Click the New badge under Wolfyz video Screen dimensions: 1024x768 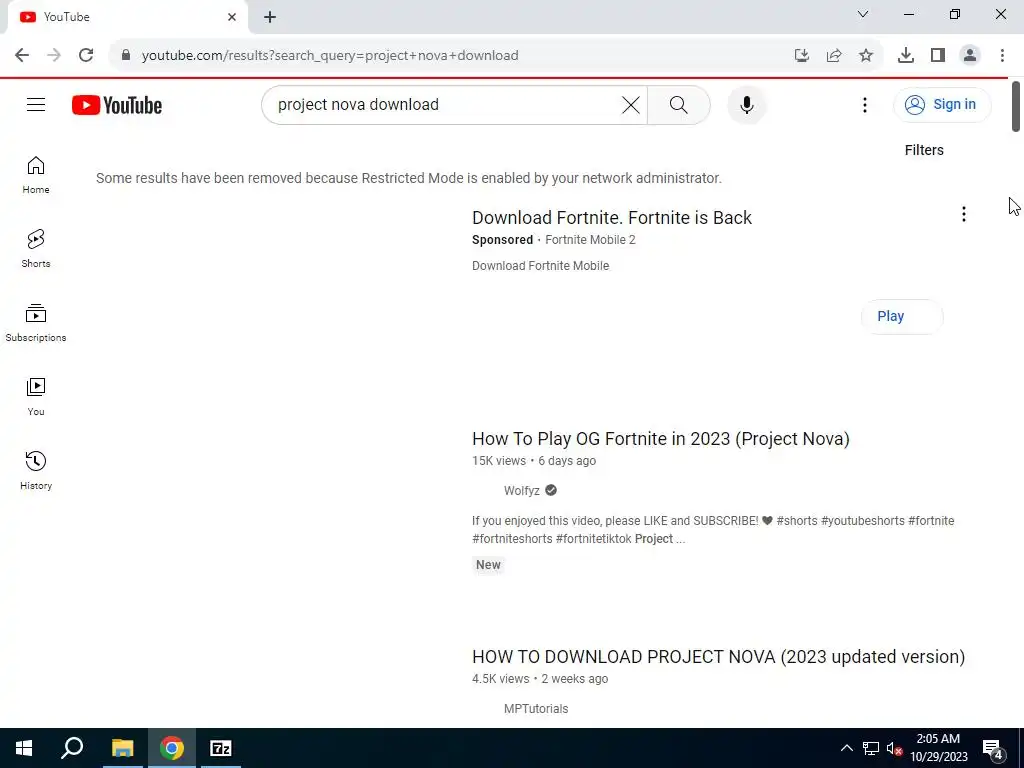tap(488, 565)
